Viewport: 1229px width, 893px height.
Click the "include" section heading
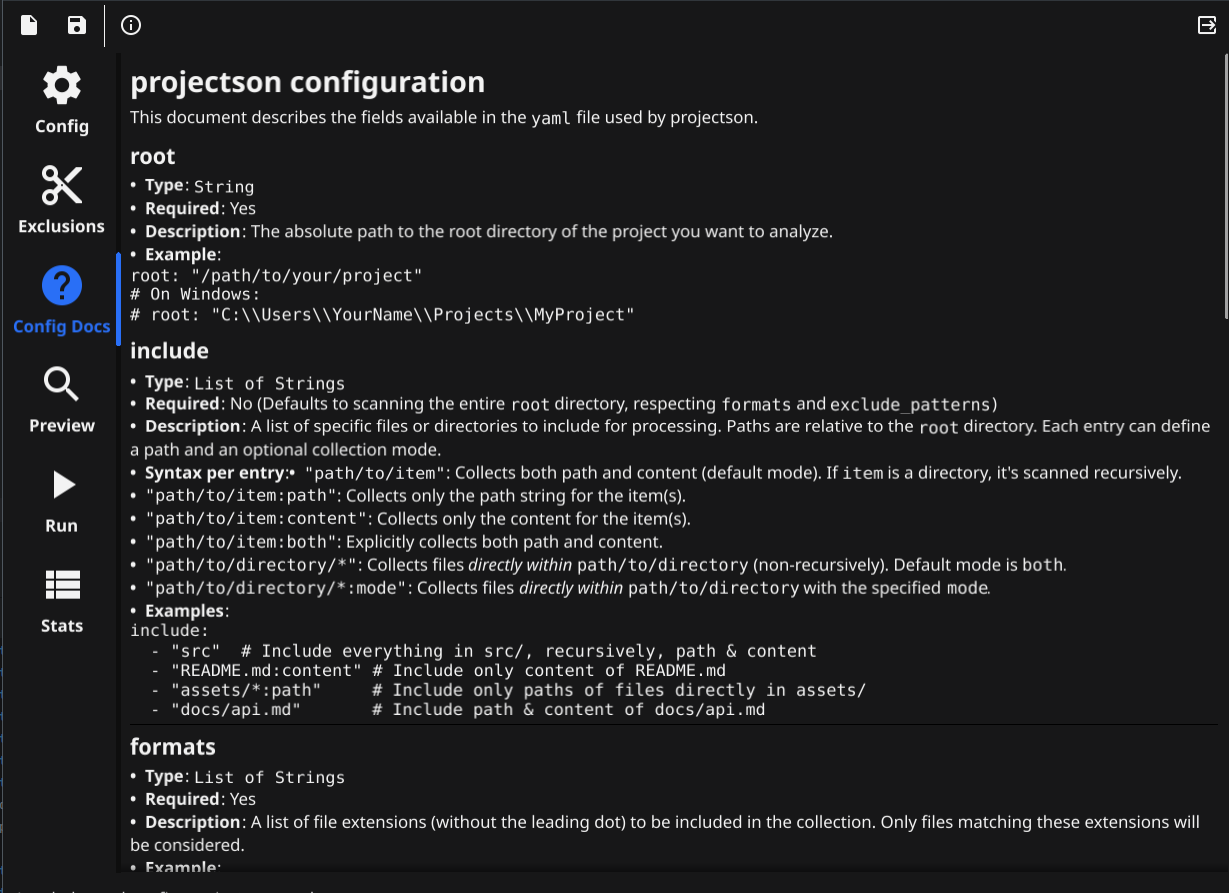[x=169, y=351]
